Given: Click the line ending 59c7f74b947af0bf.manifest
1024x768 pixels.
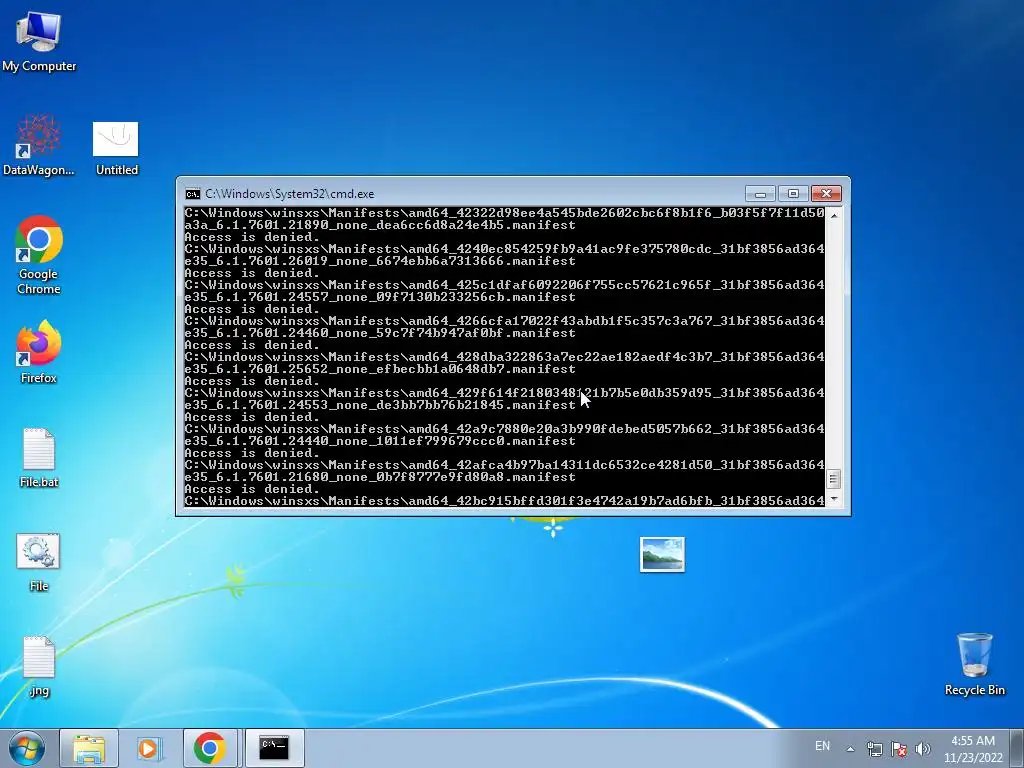Looking at the screenshot, I should 380,333.
